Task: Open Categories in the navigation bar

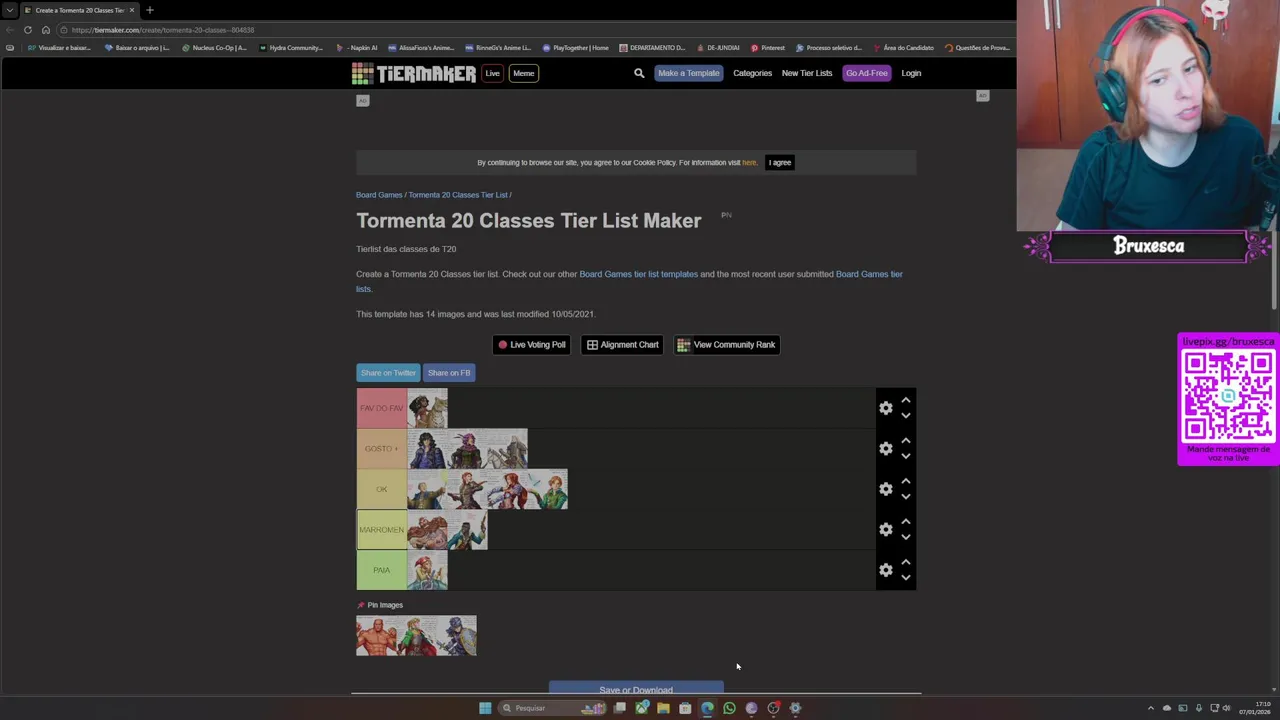Action: [x=752, y=73]
